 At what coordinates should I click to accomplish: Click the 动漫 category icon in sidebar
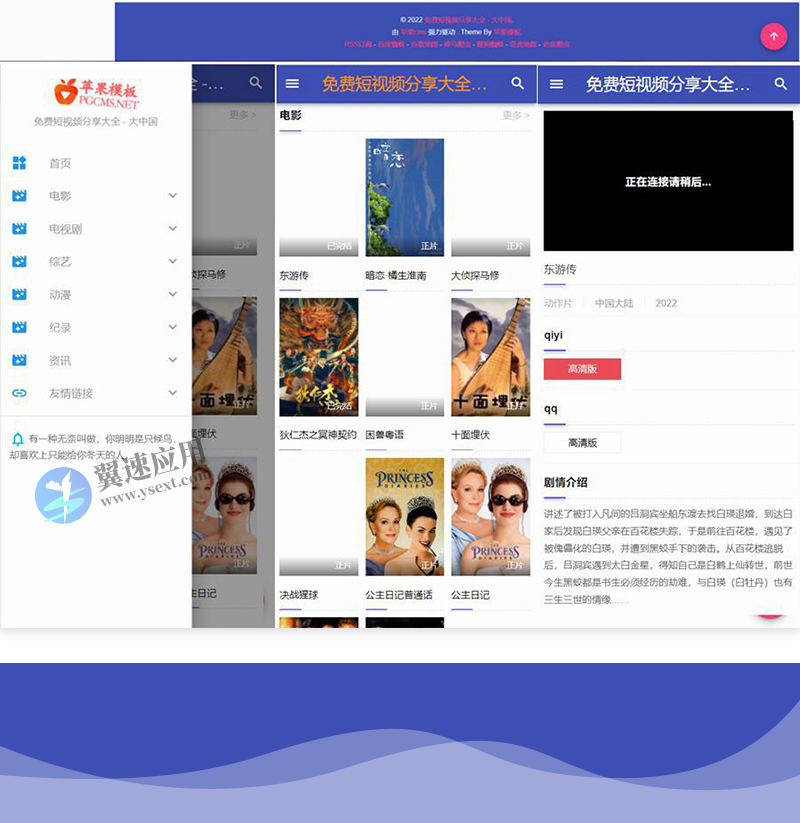coord(20,294)
